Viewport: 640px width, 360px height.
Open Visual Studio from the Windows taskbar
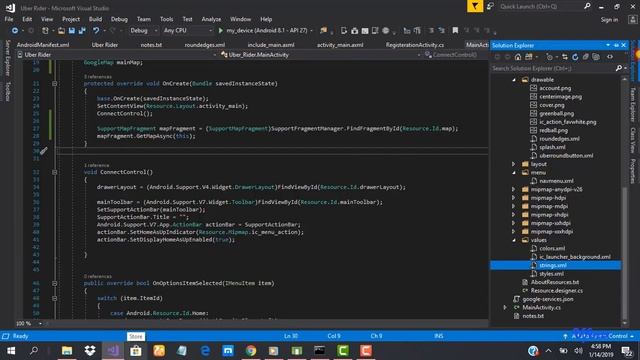(x=113, y=351)
